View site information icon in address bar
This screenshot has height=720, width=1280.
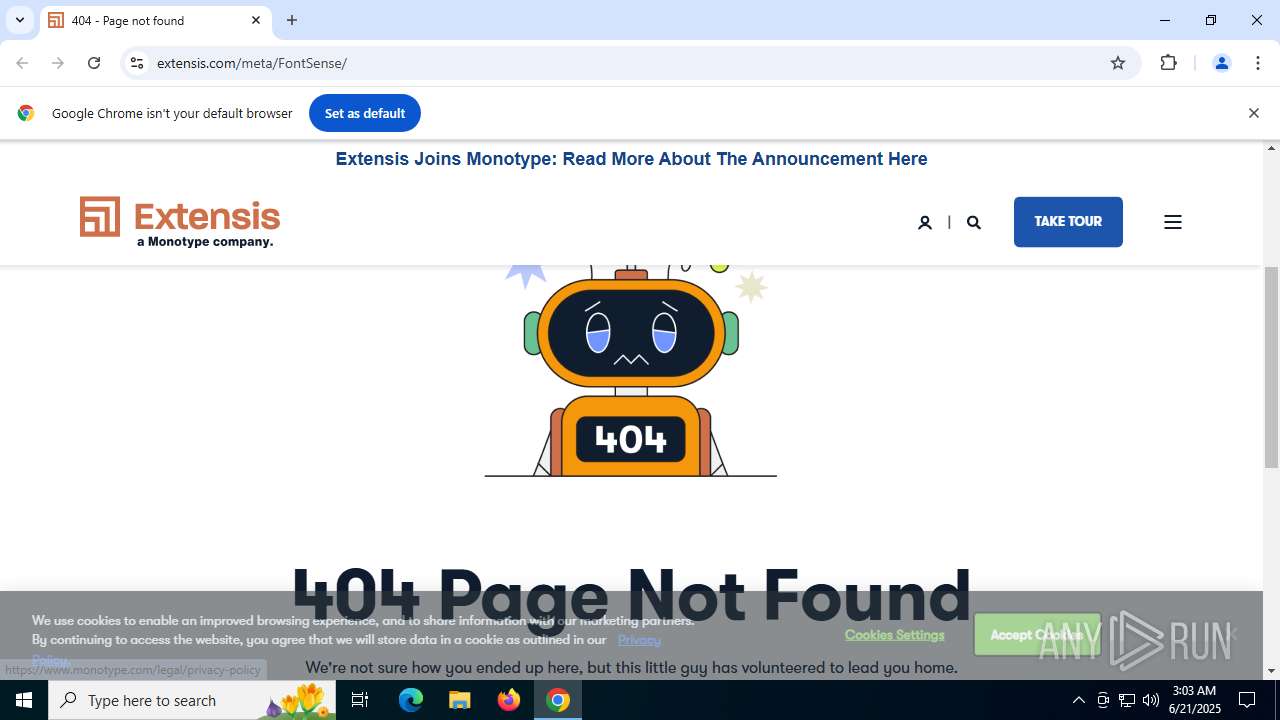(137, 63)
